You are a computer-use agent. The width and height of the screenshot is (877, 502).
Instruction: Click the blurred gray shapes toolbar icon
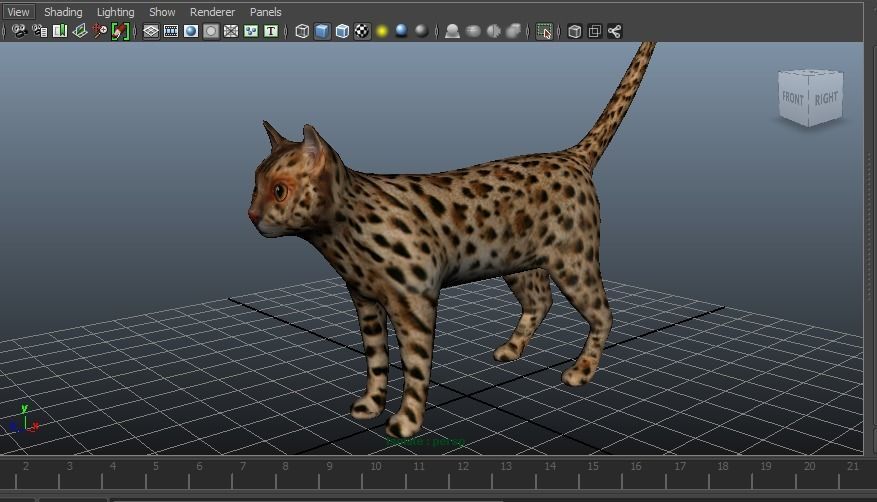(513, 31)
